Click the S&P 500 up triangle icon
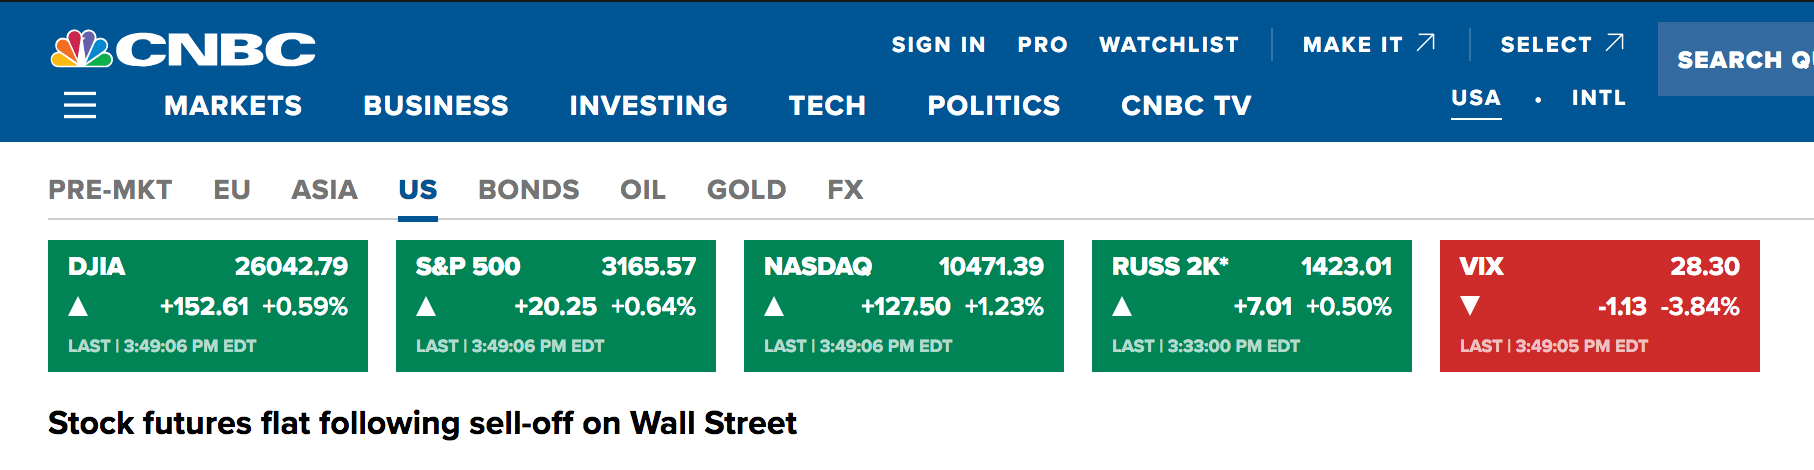The image size is (1814, 470). [x=426, y=307]
